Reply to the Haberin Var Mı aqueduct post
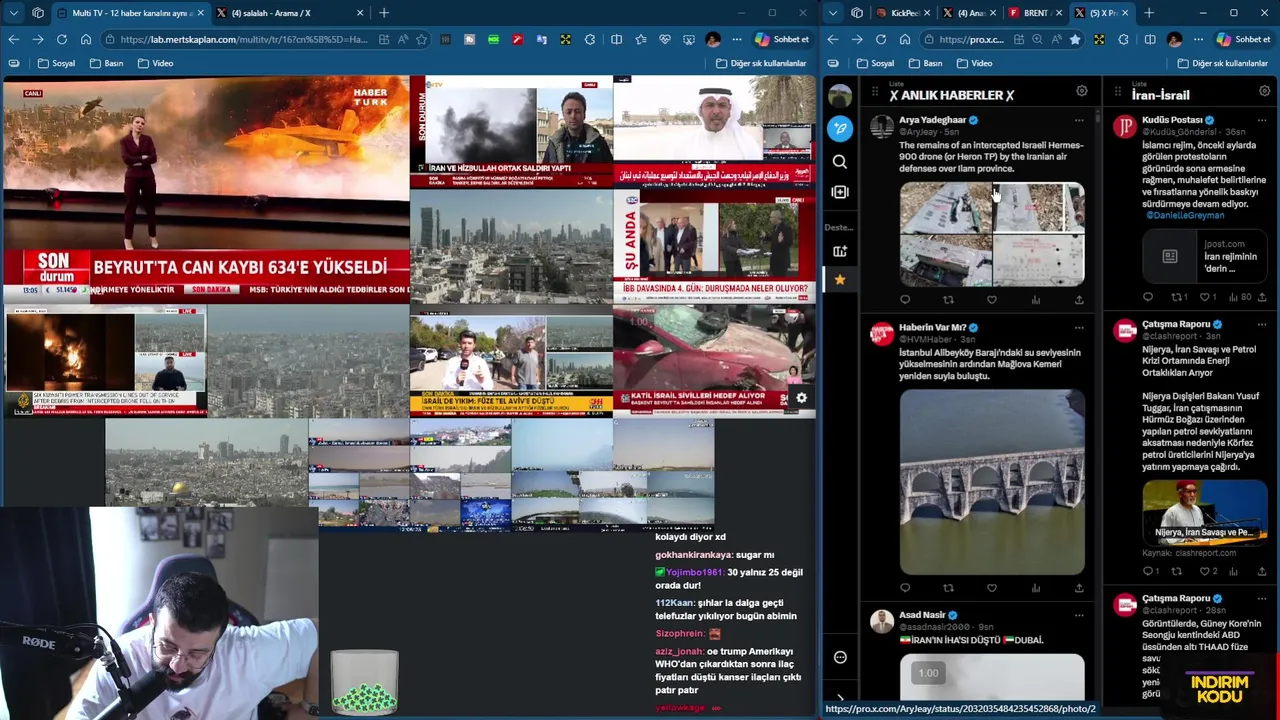Screen dimensions: 1280x720 pos(905,588)
